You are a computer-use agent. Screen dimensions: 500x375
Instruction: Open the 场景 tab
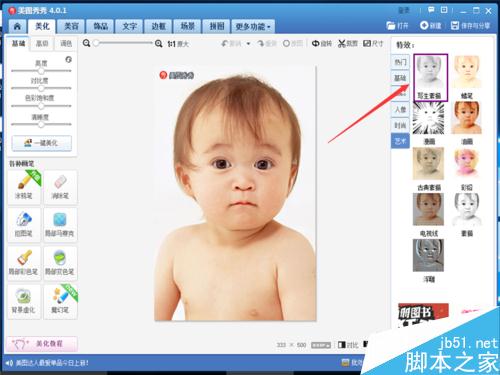point(187,26)
